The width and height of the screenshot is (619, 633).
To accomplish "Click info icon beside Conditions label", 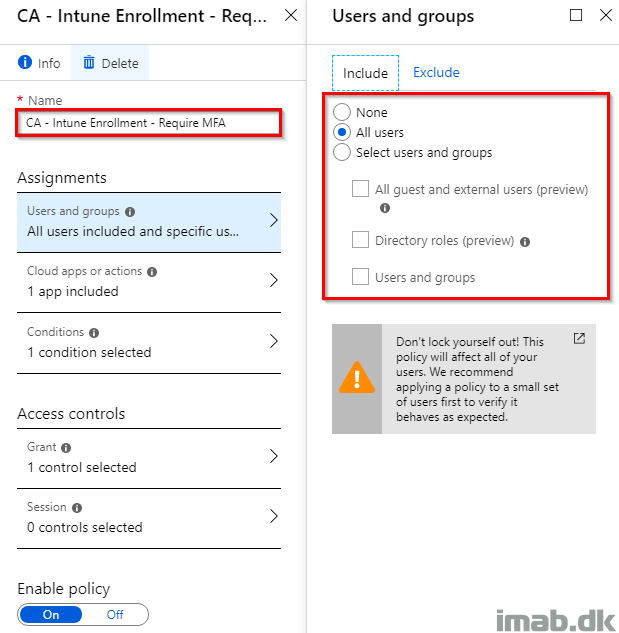I will click(x=94, y=333).
